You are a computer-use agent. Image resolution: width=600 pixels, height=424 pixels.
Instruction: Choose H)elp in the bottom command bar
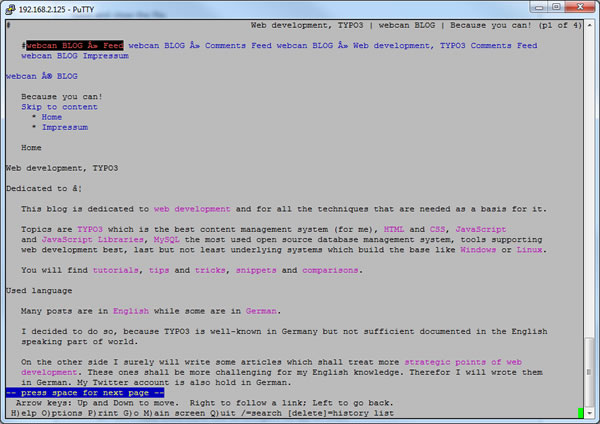[x=24, y=413]
